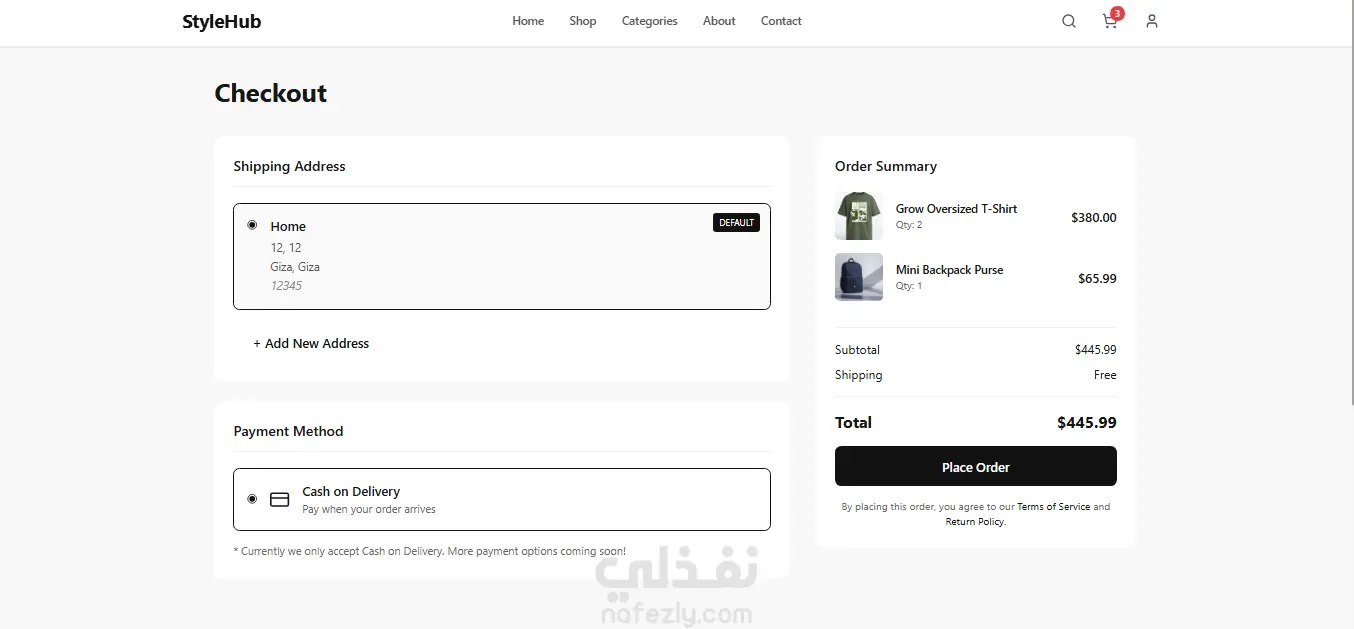
Task: Open the Terms of Service link
Action: point(1054,507)
